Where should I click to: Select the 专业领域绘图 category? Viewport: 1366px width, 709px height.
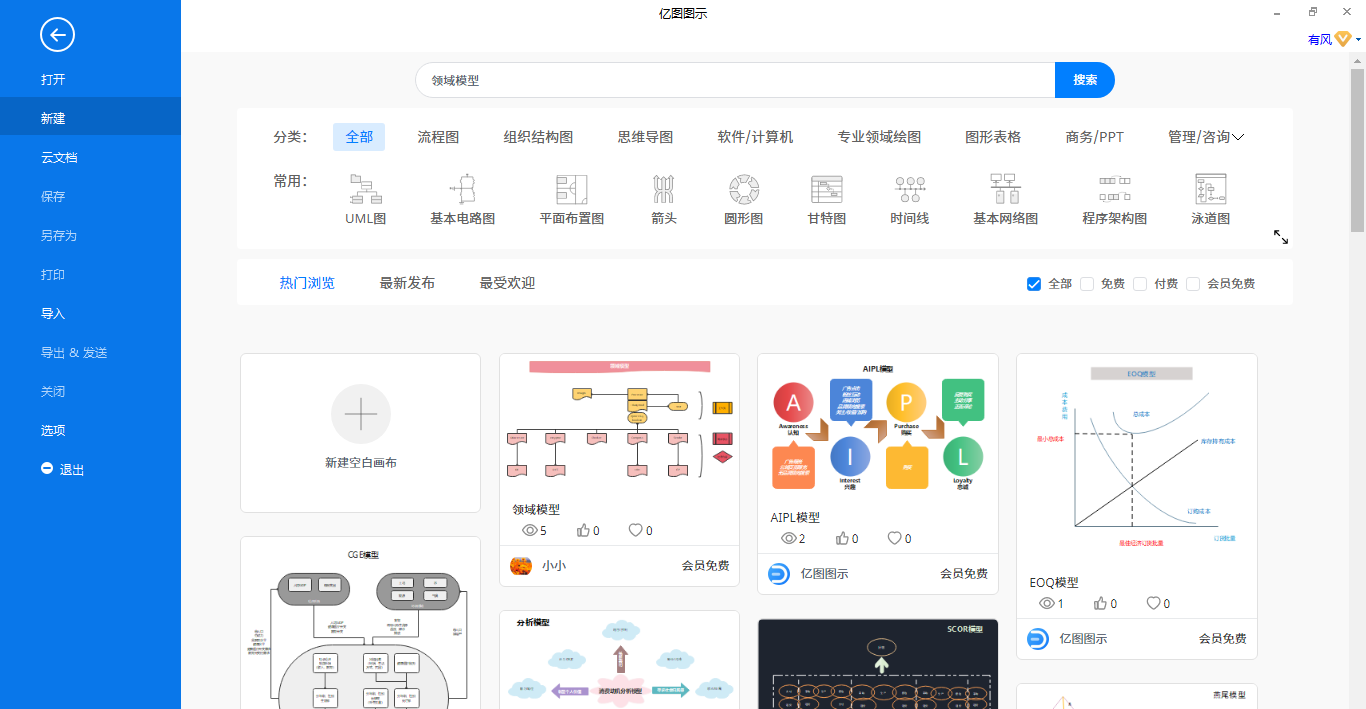[x=879, y=137]
